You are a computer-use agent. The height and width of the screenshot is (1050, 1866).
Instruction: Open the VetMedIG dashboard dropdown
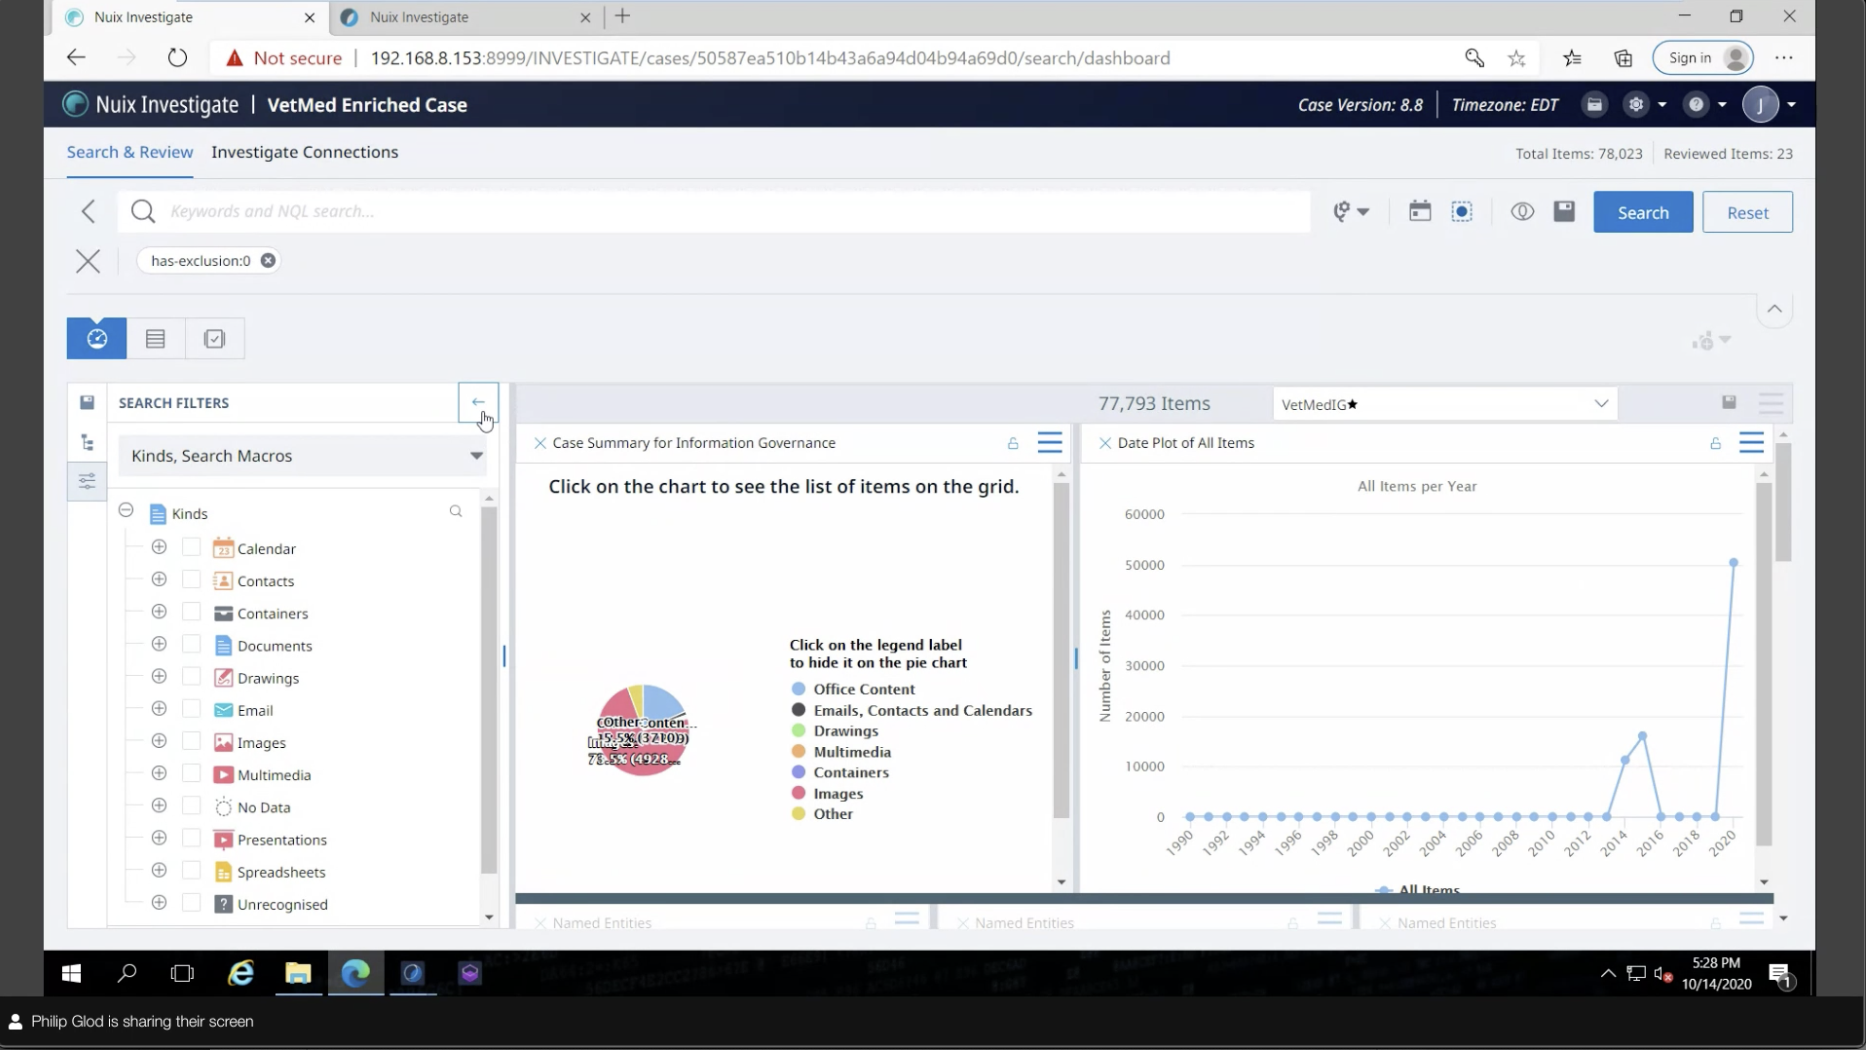coord(1445,404)
